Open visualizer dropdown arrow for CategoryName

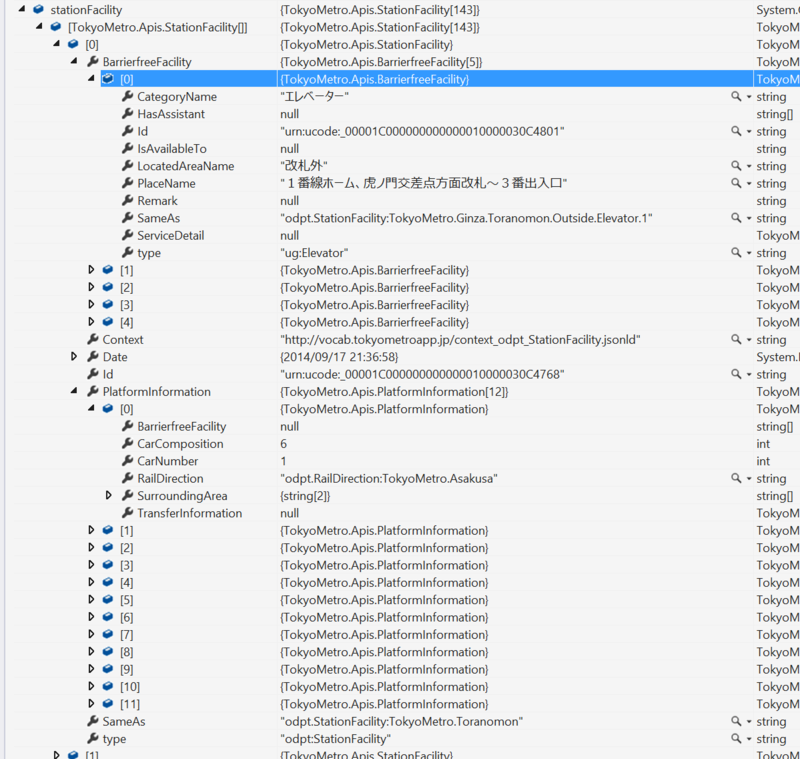[x=749, y=97]
